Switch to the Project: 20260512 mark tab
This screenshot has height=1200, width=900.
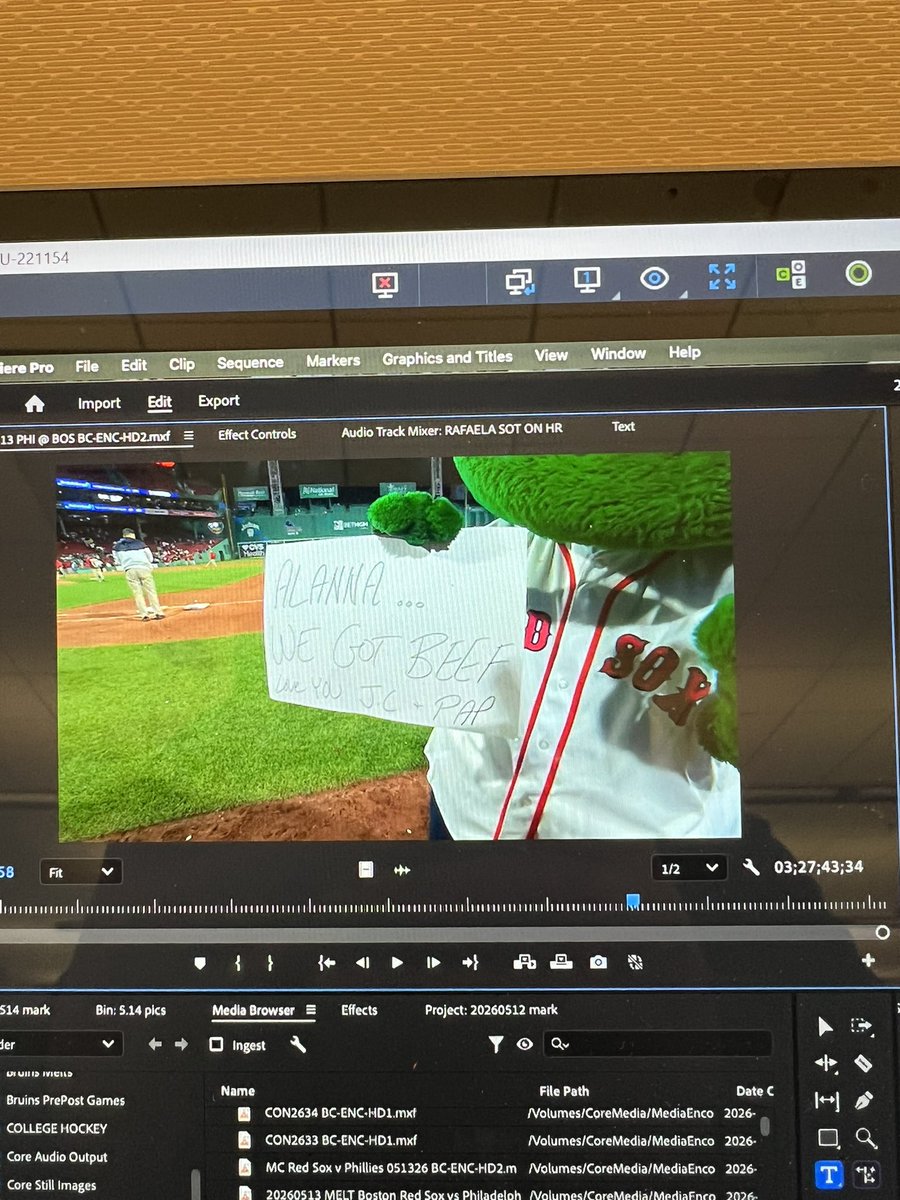tap(491, 1010)
